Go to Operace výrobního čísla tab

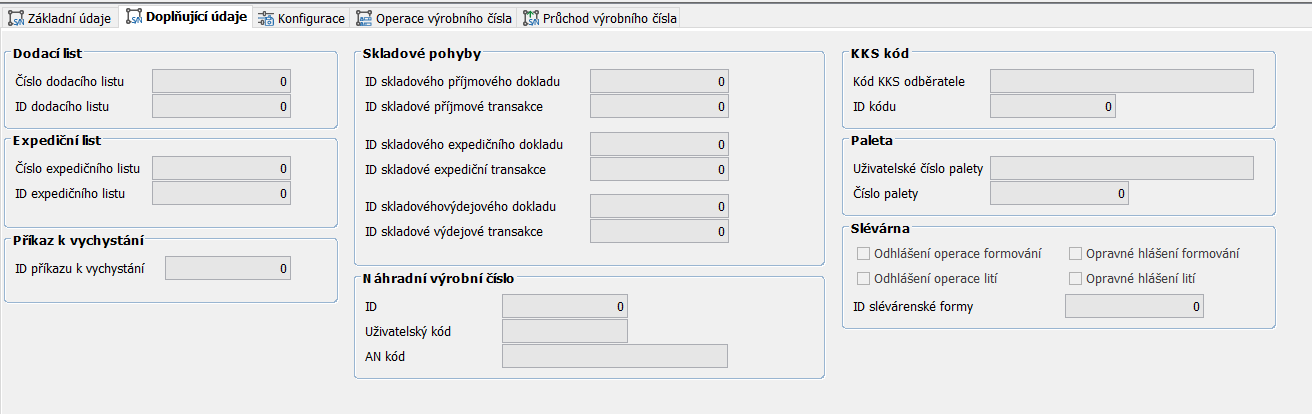click(443, 18)
